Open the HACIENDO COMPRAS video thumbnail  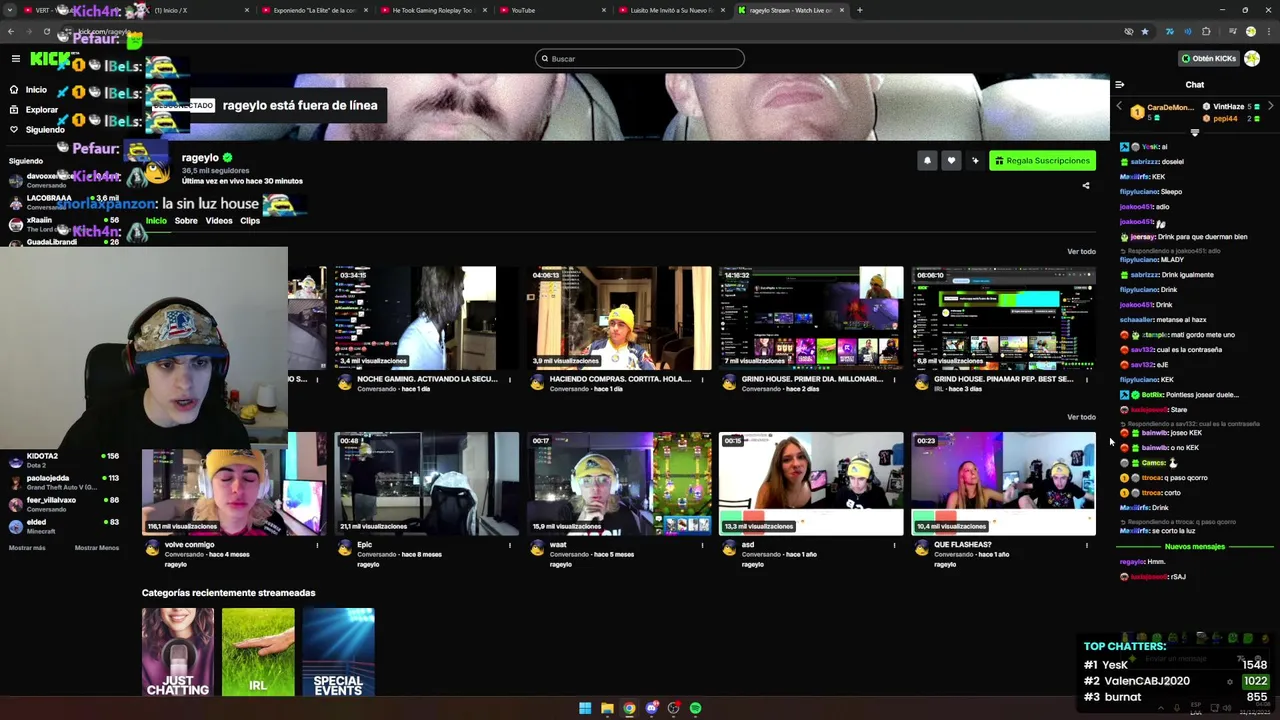(x=619, y=318)
